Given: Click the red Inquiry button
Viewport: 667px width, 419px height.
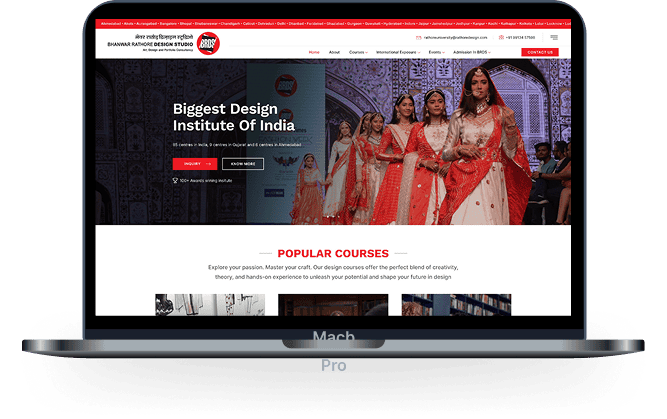Looking at the screenshot, I should pyautogui.click(x=194, y=163).
